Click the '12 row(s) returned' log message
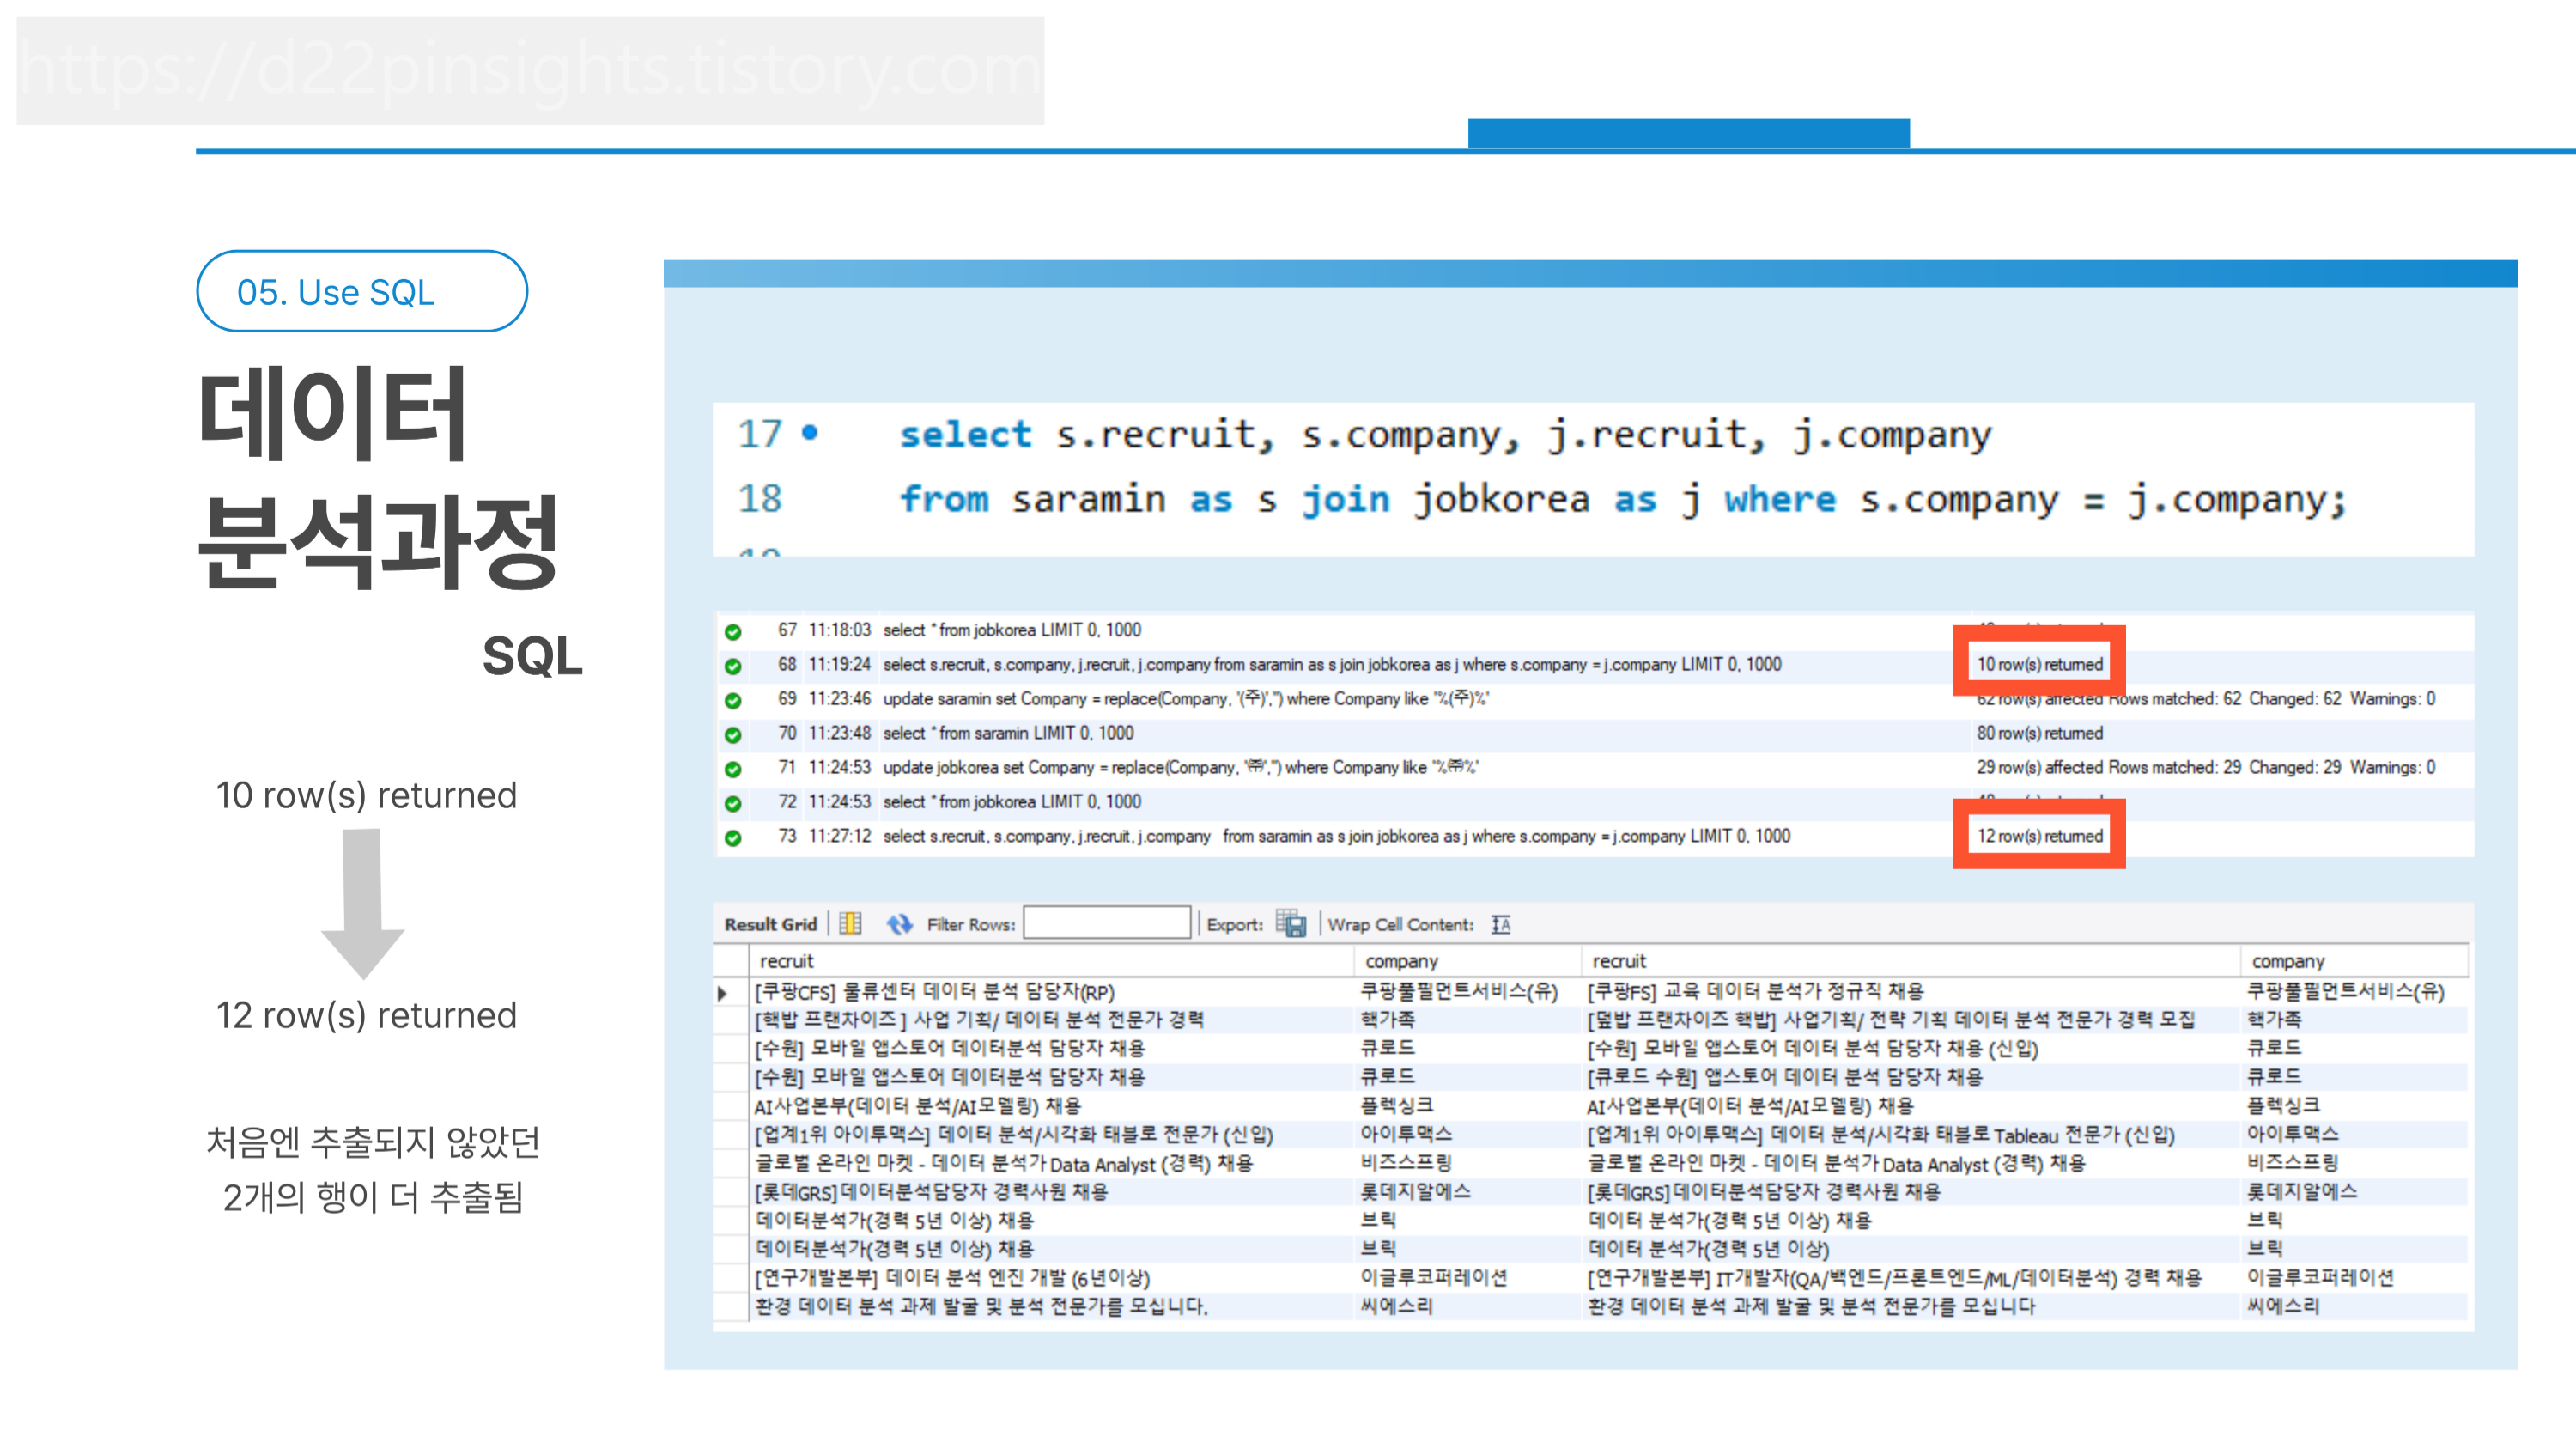The image size is (2576, 1449). click(2040, 836)
